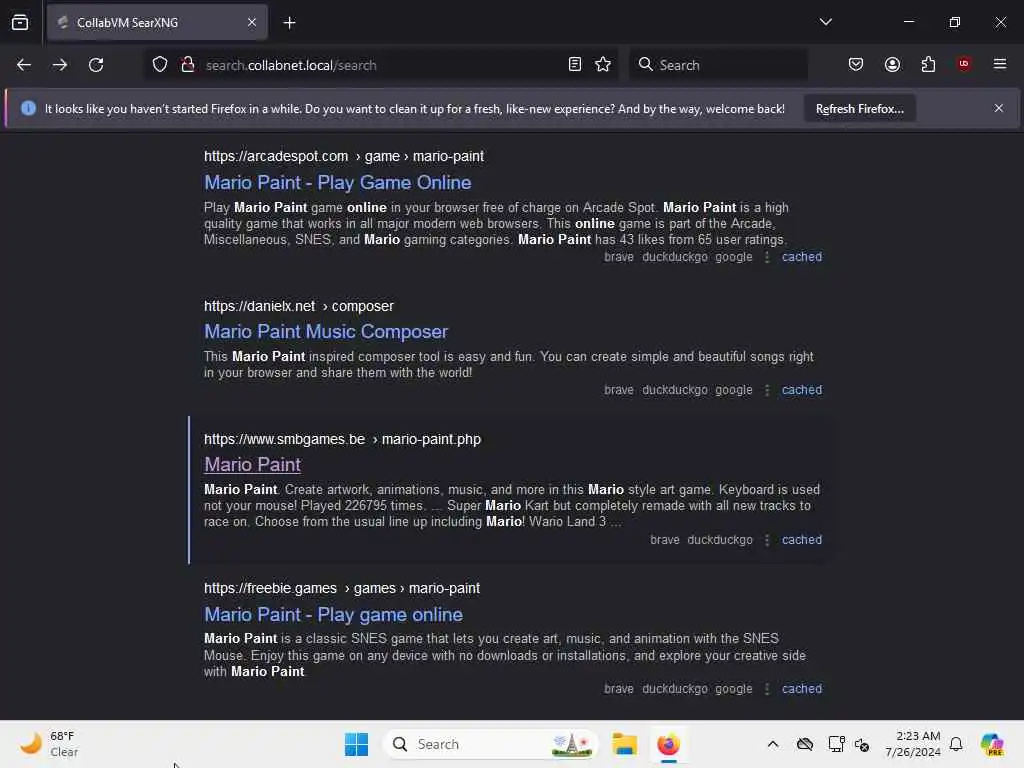Viewport: 1024px width, 768px height.
Task: Open a new tab with plus button
Action: (289, 23)
